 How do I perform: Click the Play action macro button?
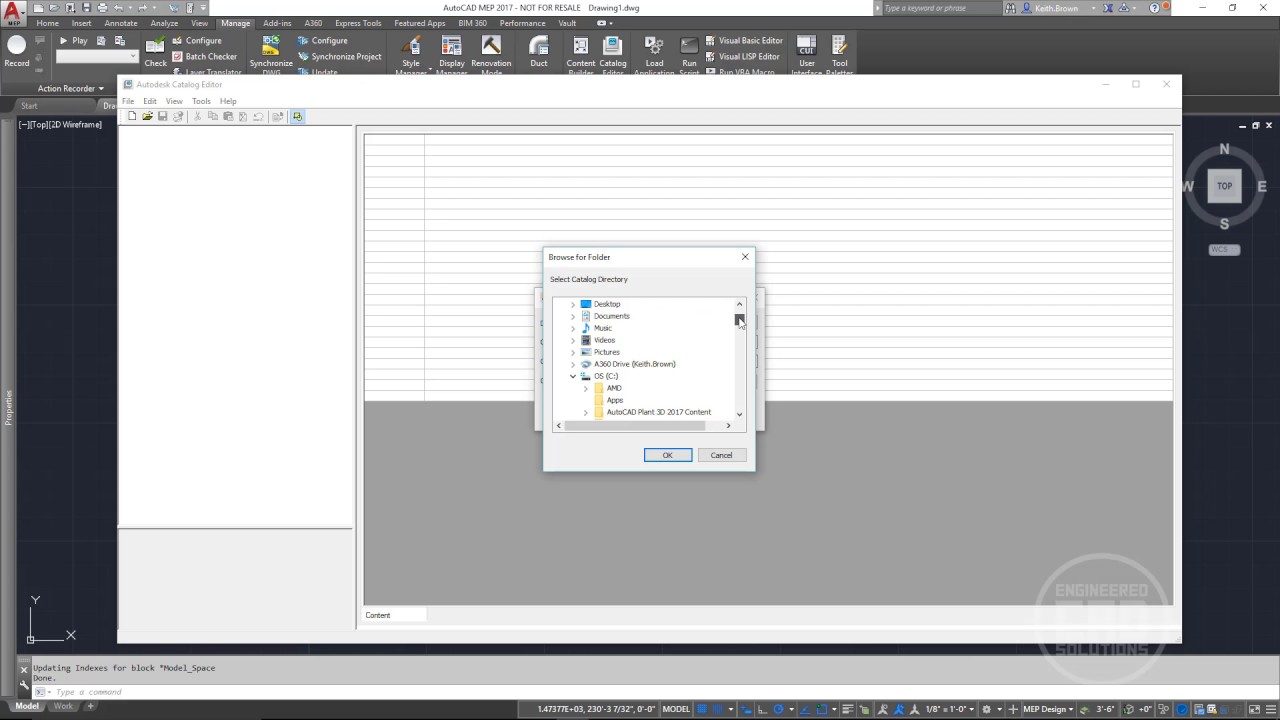[x=73, y=41]
